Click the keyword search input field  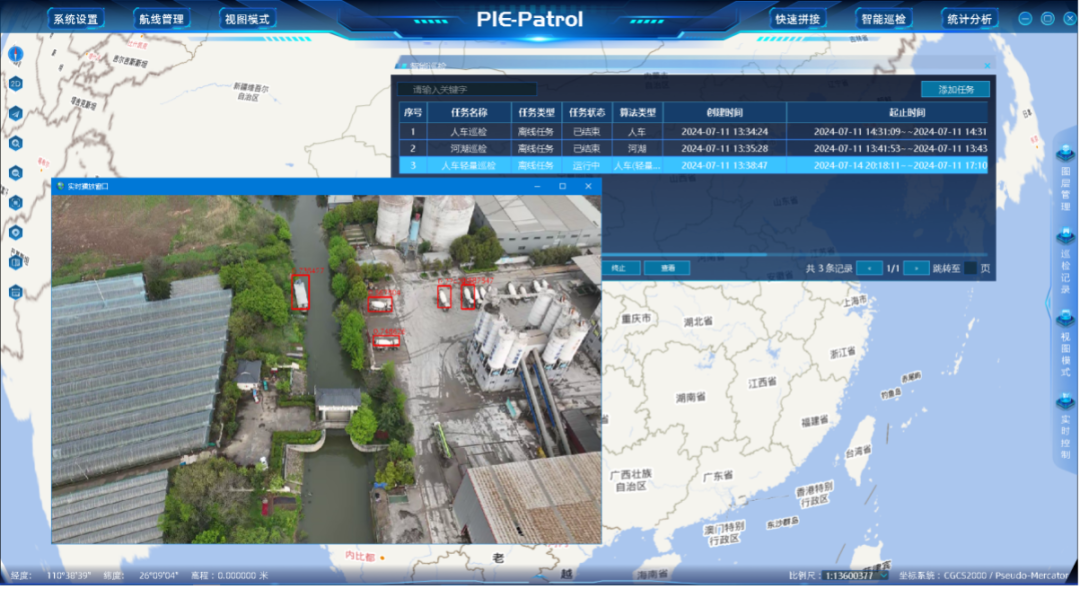click(467, 89)
